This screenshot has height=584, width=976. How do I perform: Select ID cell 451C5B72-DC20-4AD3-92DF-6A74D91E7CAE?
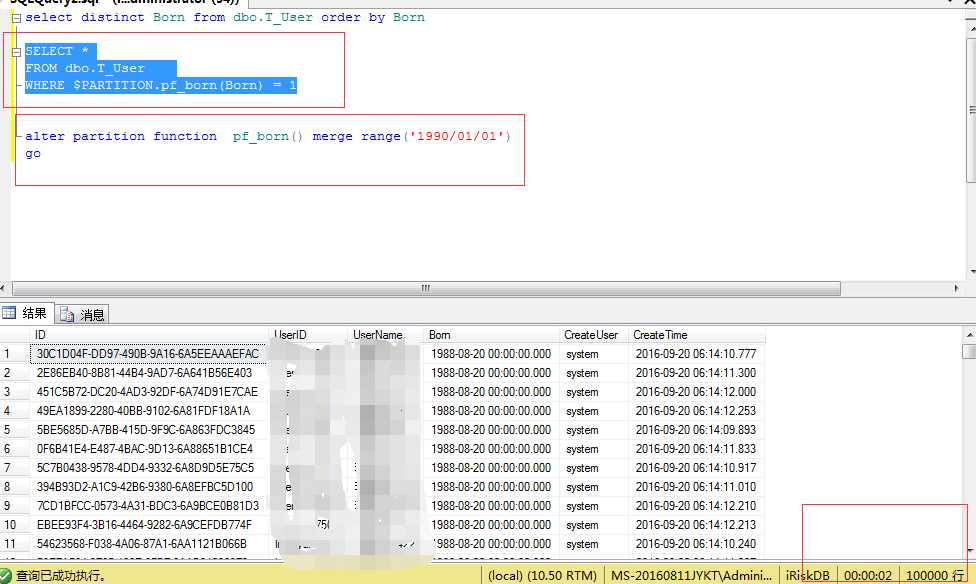[x=148, y=392]
